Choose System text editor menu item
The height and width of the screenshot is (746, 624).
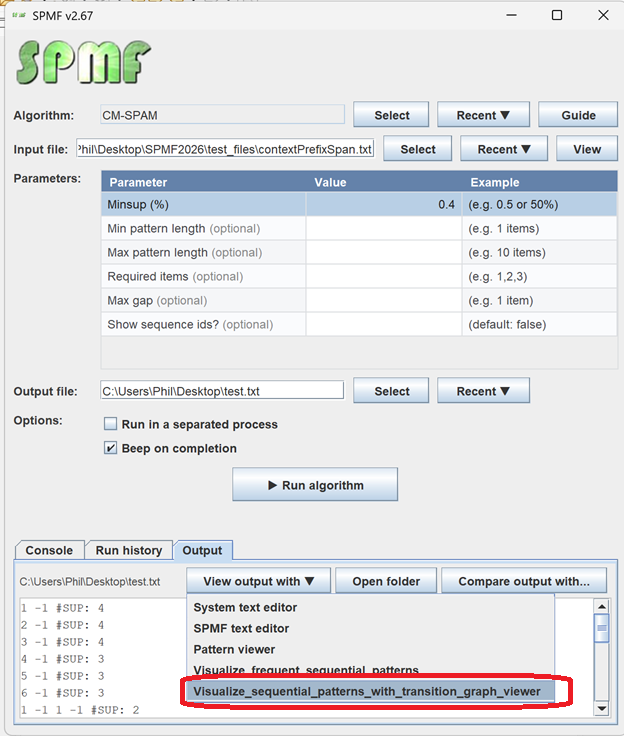(x=370, y=608)
